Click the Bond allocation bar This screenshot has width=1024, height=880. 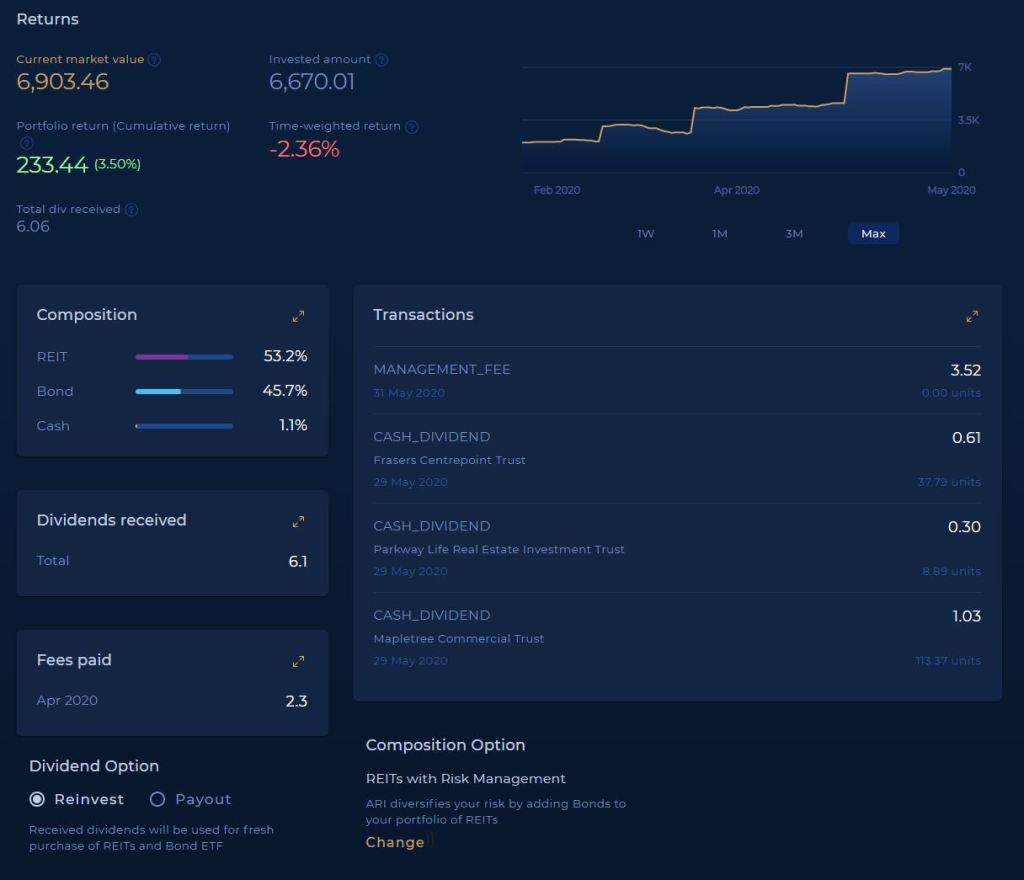[184, 392]
